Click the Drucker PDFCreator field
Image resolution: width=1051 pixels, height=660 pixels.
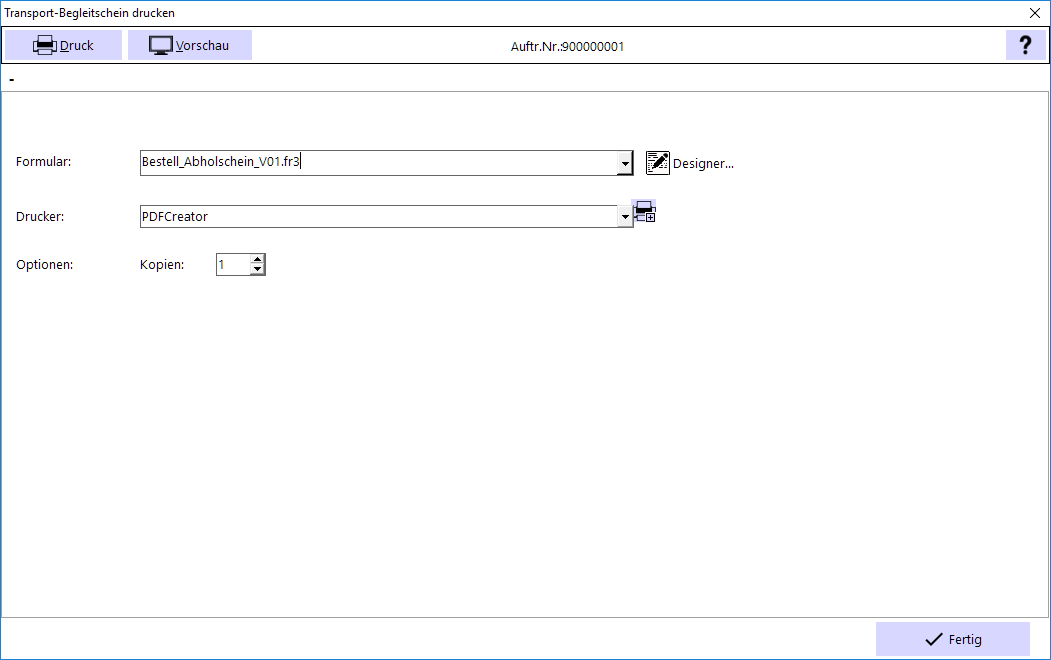(379, 216)
